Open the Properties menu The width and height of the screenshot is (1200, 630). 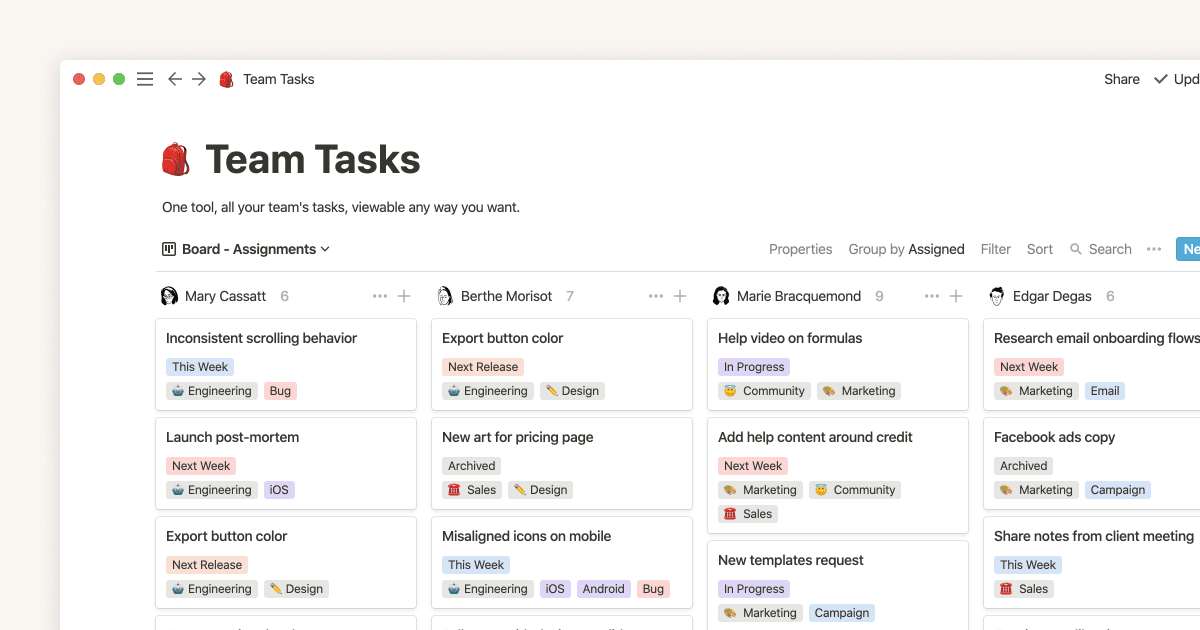point(800,248)
